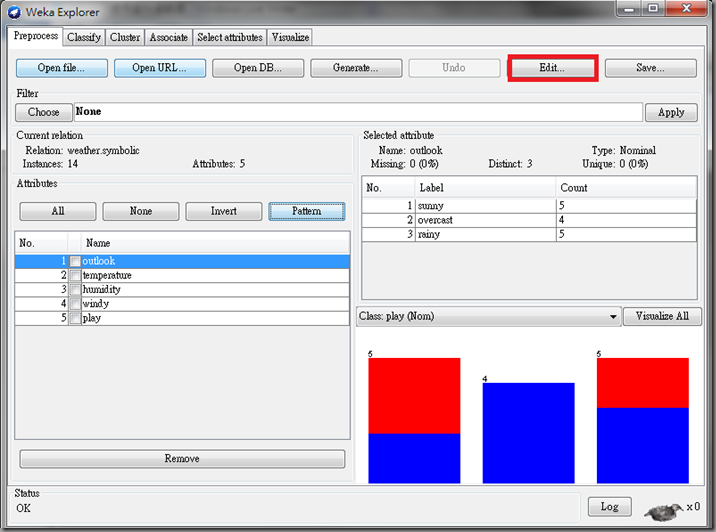Toggle the windy attribute checkbox
This screenshot has width=716, height=532.
coord(75,303)
